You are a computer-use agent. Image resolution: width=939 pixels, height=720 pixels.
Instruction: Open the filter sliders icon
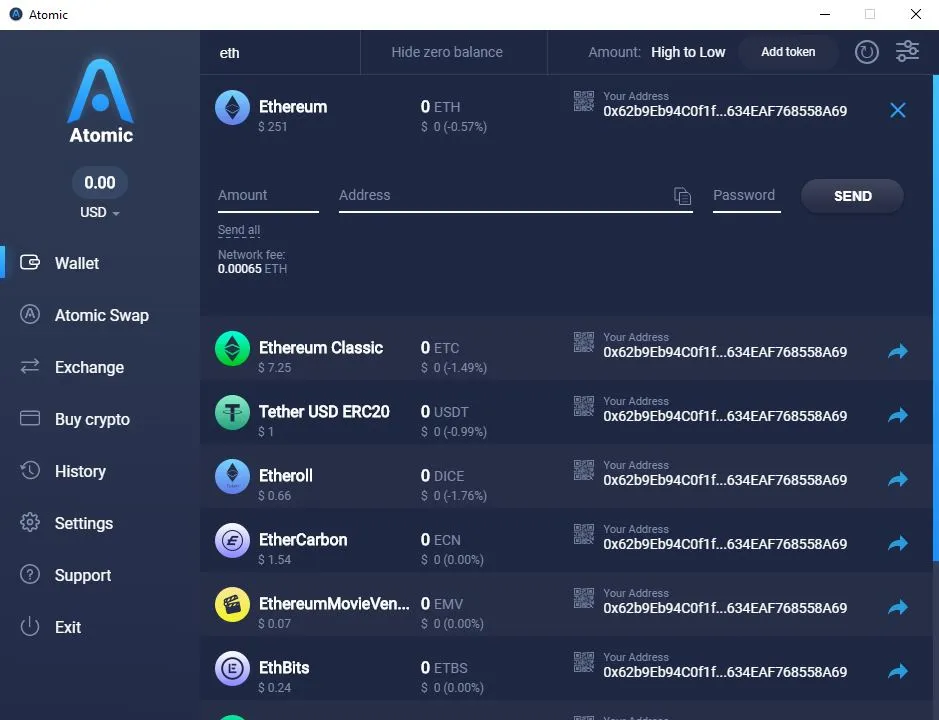(907, 52)
